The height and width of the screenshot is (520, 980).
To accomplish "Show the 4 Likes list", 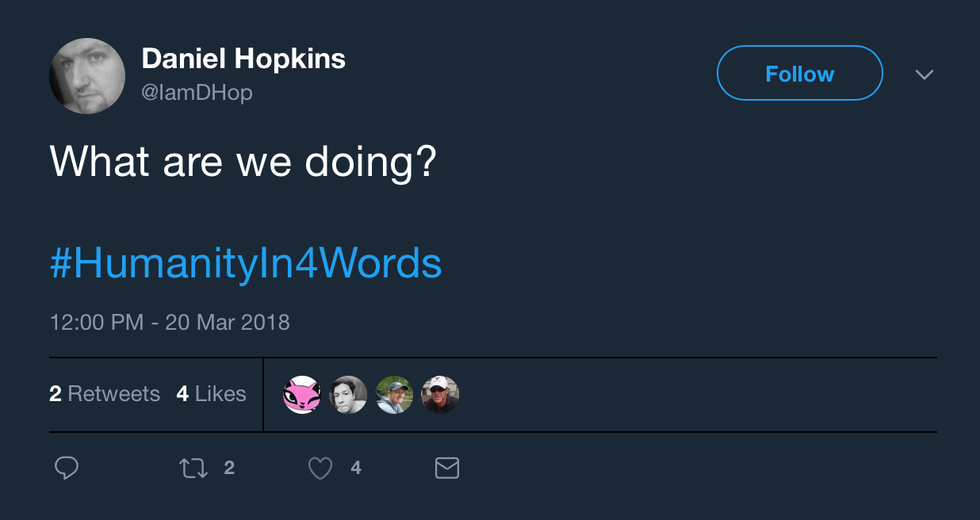I will pos(211,394).
